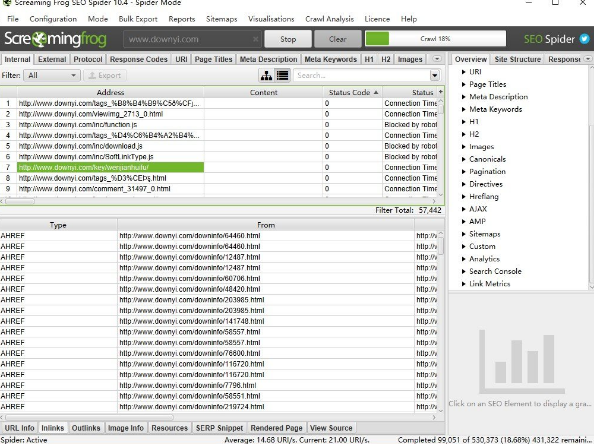Switch to the Response Codes tab
594x444 pixels.
[x=139, y=59]
